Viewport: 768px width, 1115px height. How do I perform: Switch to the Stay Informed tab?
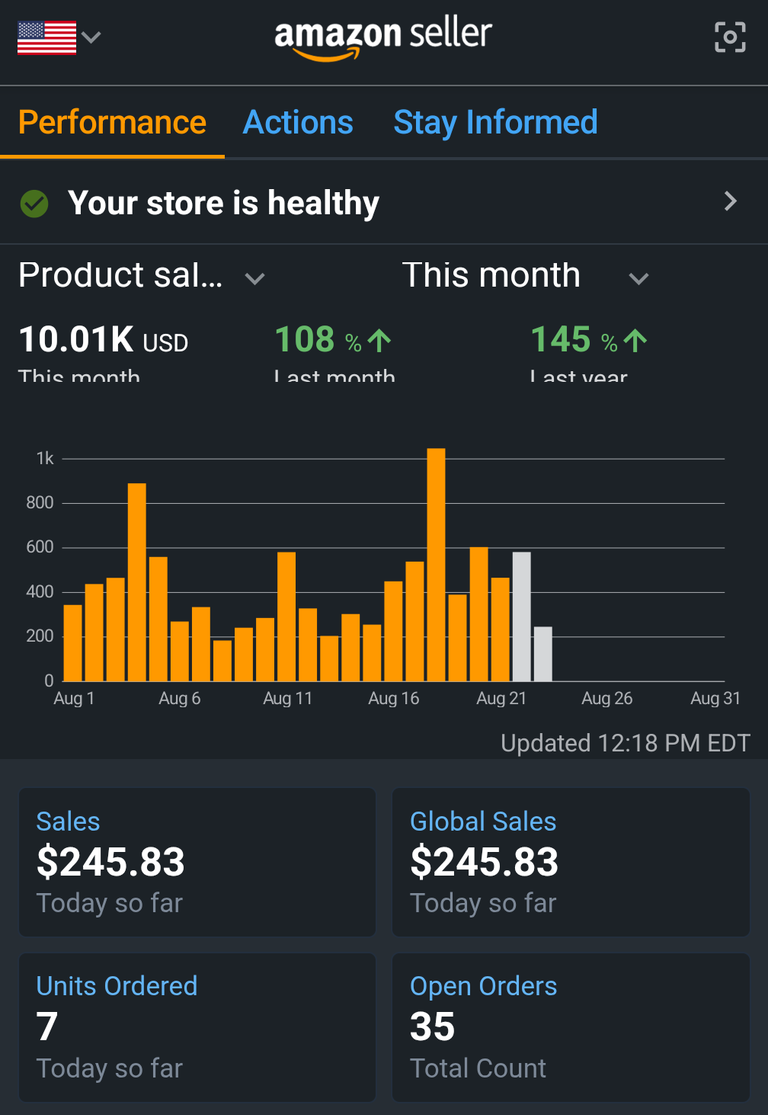(x=496, y=122)
